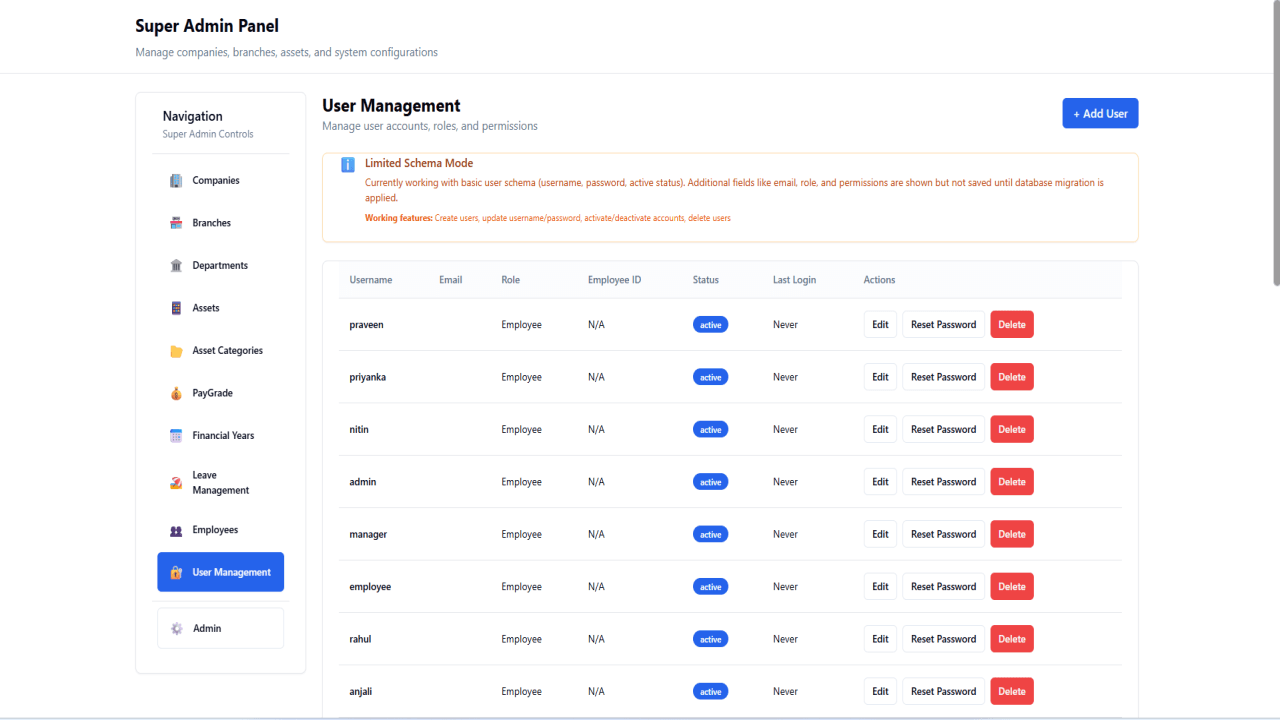This screenshot has height=720, width=1280.
Task: Delete the employee user row
Action: 1012,587
